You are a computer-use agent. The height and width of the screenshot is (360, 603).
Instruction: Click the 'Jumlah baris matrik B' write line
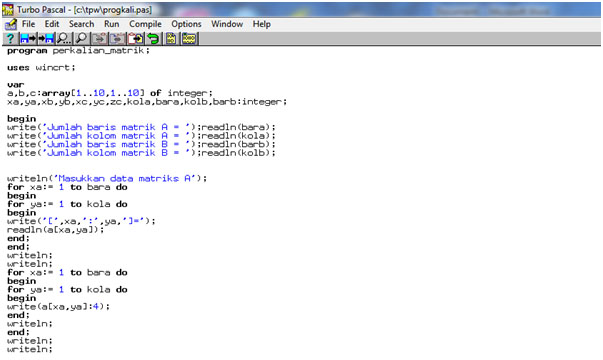(141, 144)
